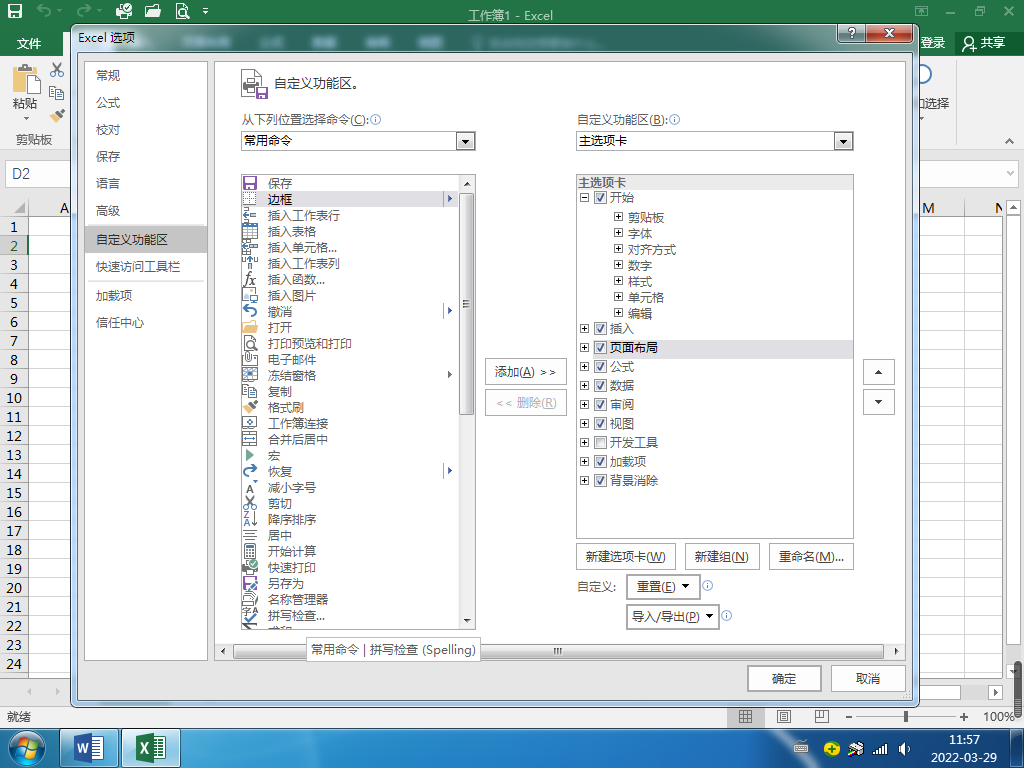Screen dimensions: 1024x768
Task: Select the 快速打印 command
Action: pos(349,568)
